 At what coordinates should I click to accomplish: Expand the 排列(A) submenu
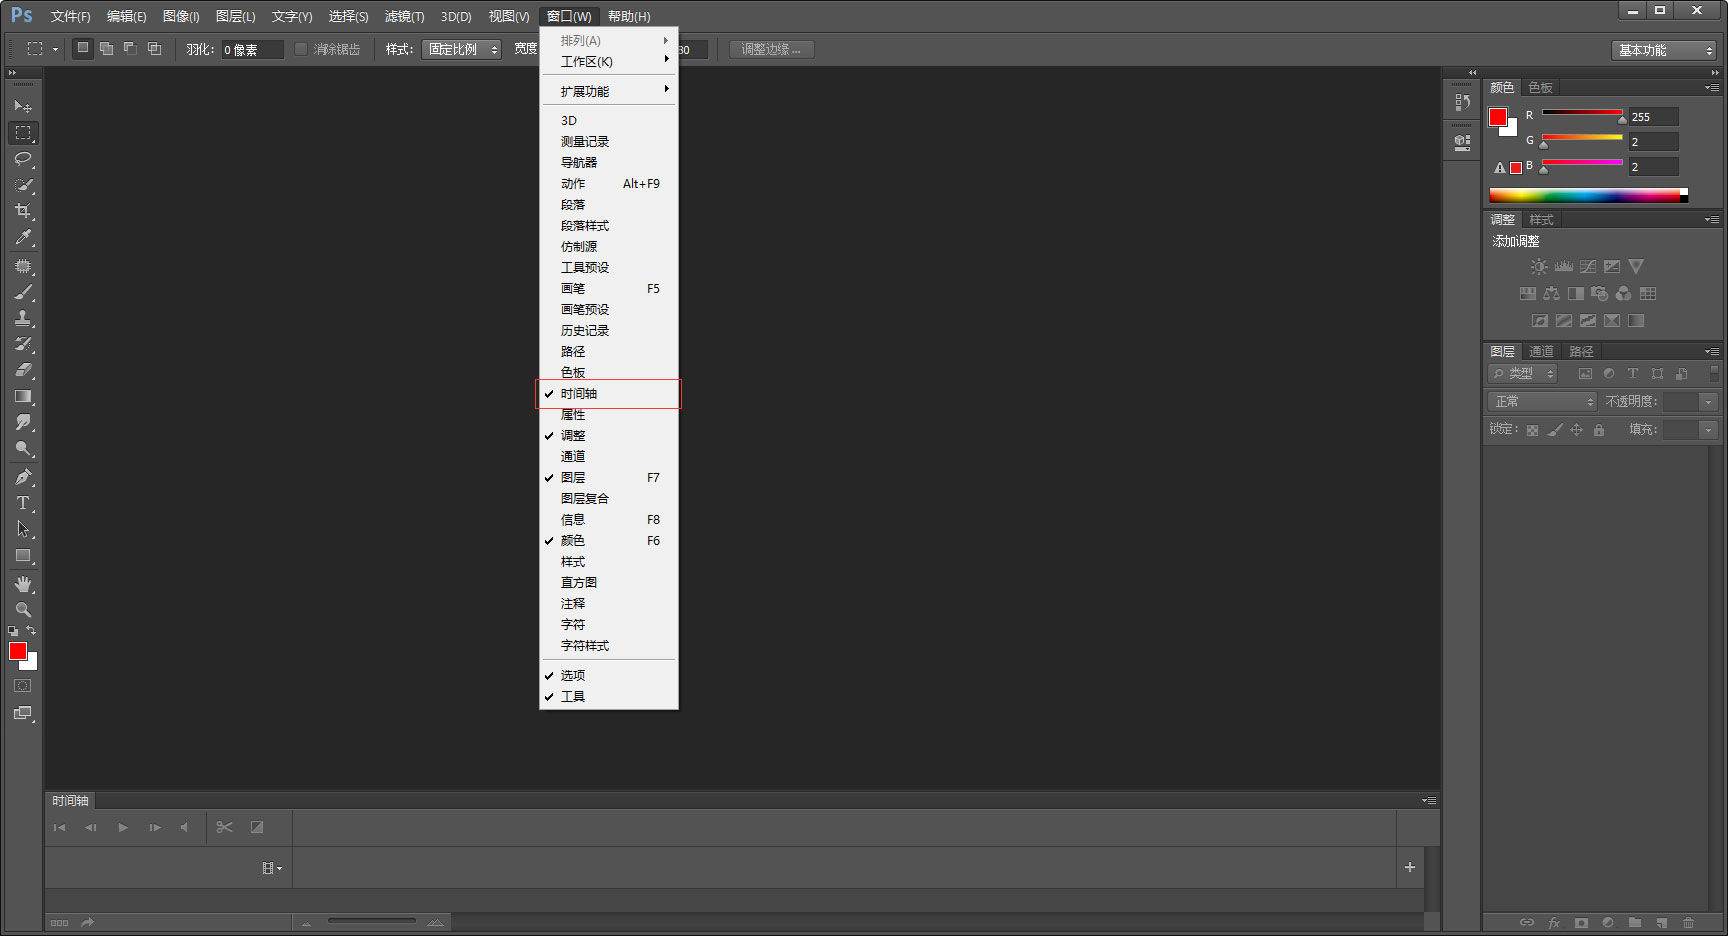click(x=609, y=41)
